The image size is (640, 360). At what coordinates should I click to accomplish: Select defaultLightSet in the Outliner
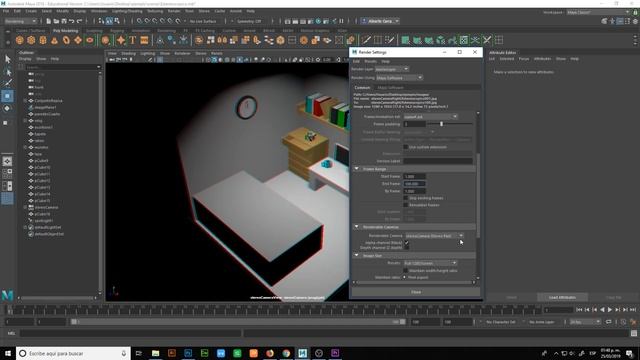[x=48, y=227]
